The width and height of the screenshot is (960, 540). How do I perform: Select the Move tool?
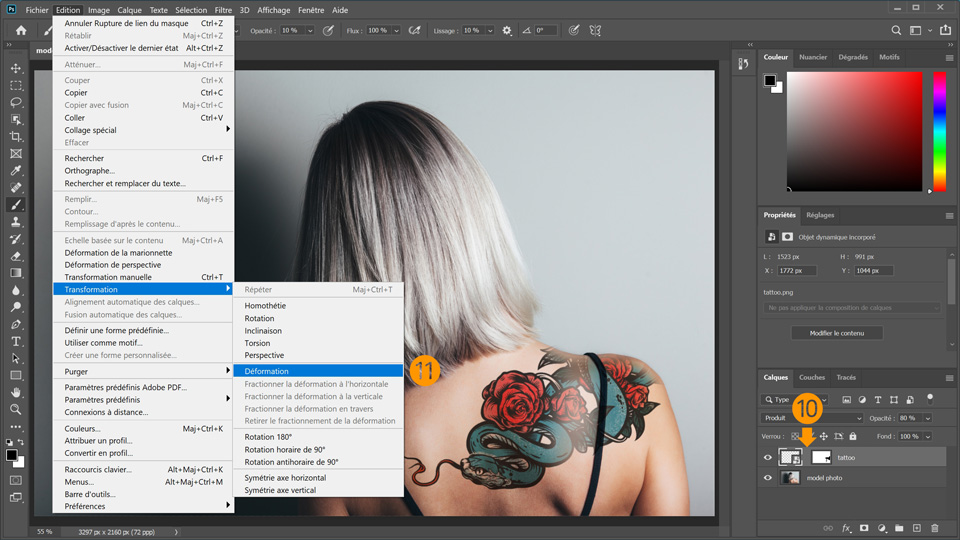[x=16, y=68]
